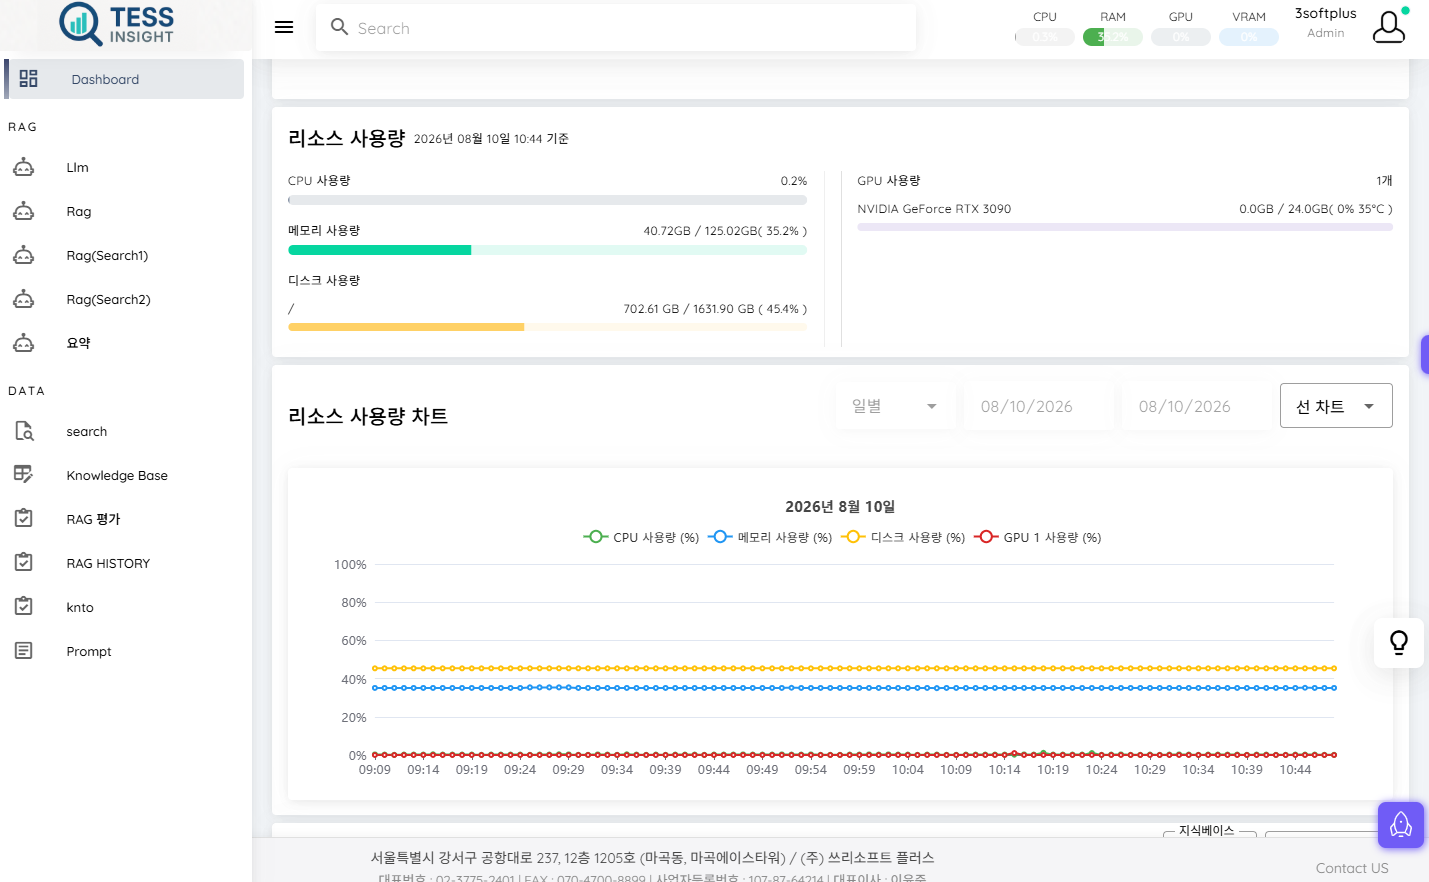
Task: Click the TESS Insight logo
Action: (117, 24)
